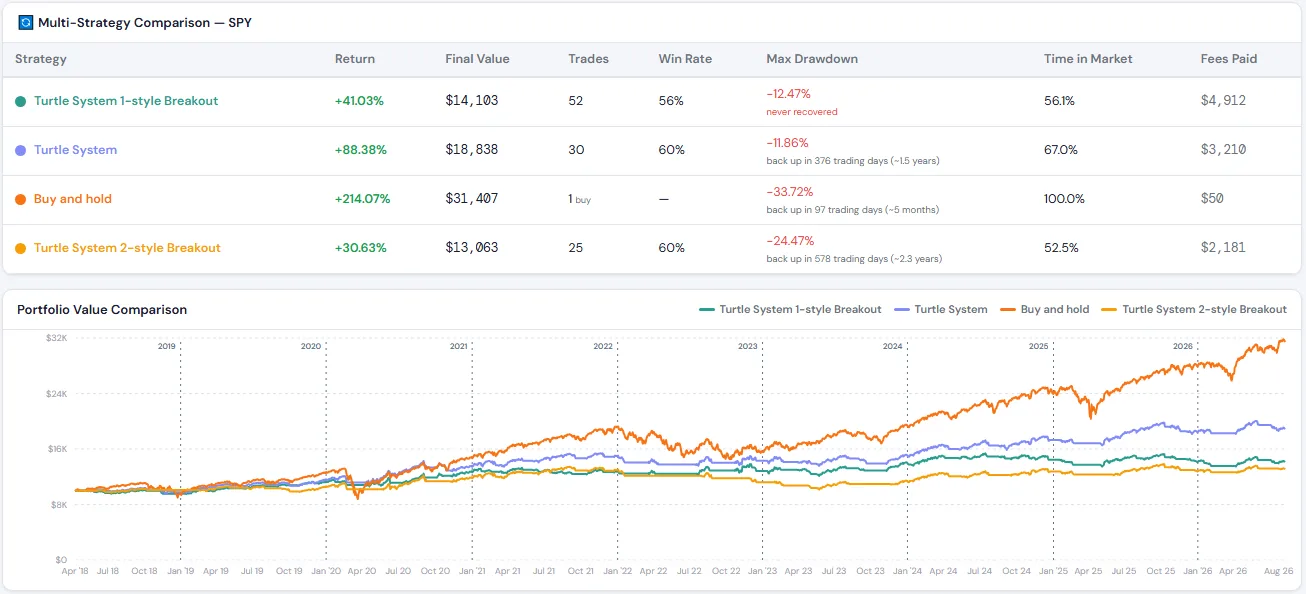Click the 2025 year marker on chart
The image size is (1306, 594).
[x=1038, y=346]
